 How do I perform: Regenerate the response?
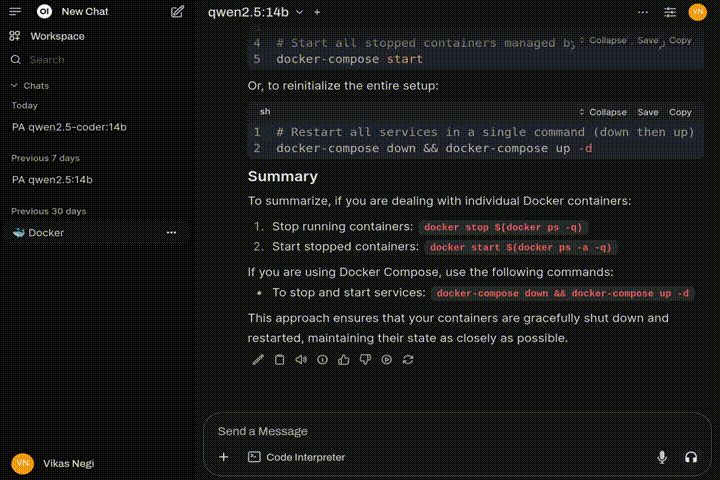(408, 360)
